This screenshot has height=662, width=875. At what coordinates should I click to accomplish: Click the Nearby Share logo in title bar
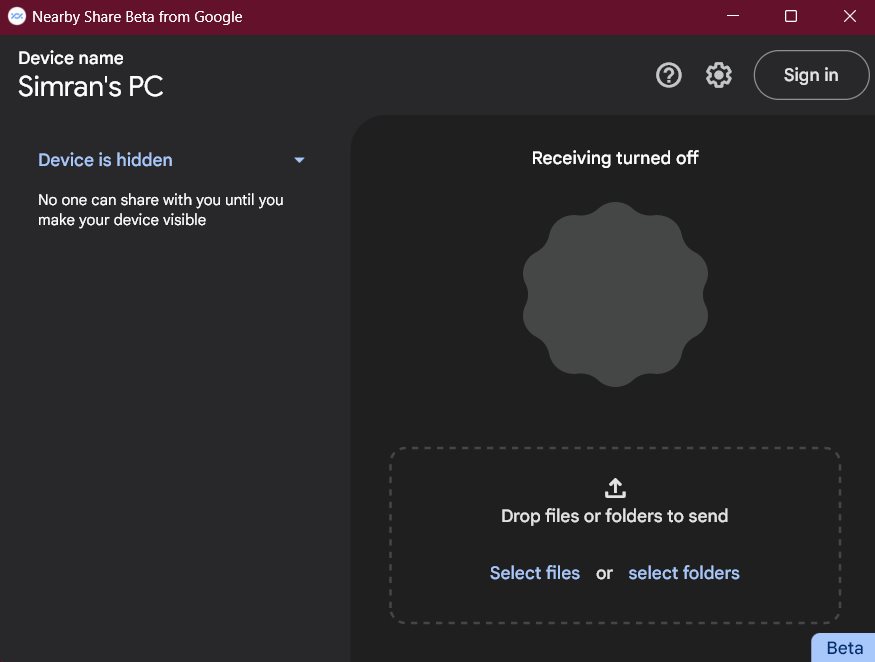click(x=17, y=17)
